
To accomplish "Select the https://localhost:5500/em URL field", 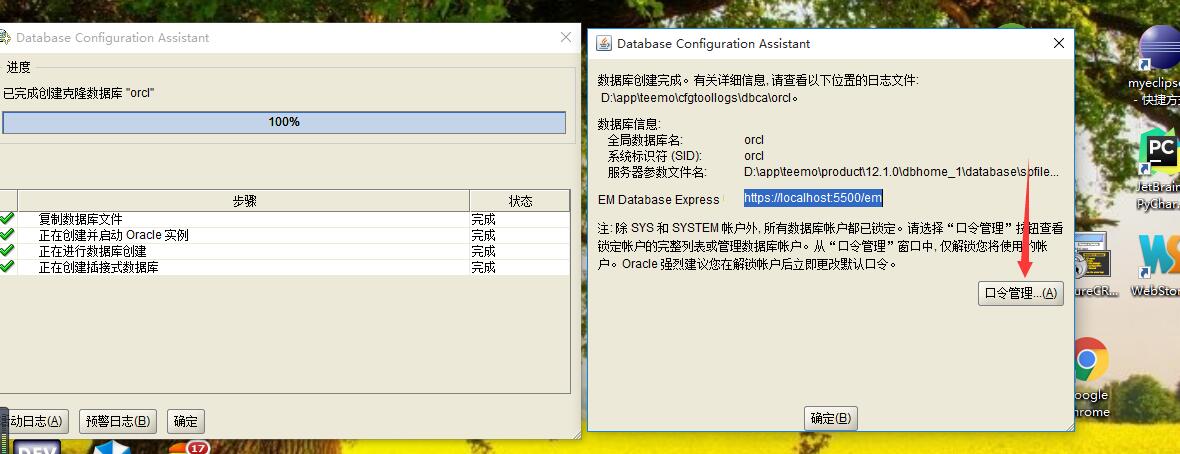I will tap(813, 198).
